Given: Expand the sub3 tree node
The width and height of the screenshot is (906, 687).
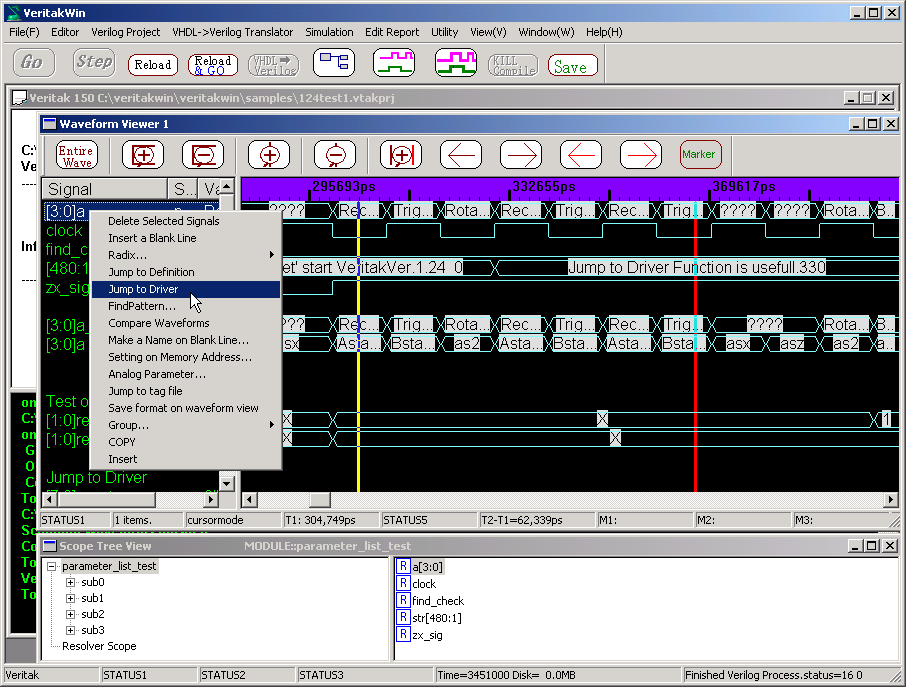Looking at the screenshot, I should pos(71,630).
